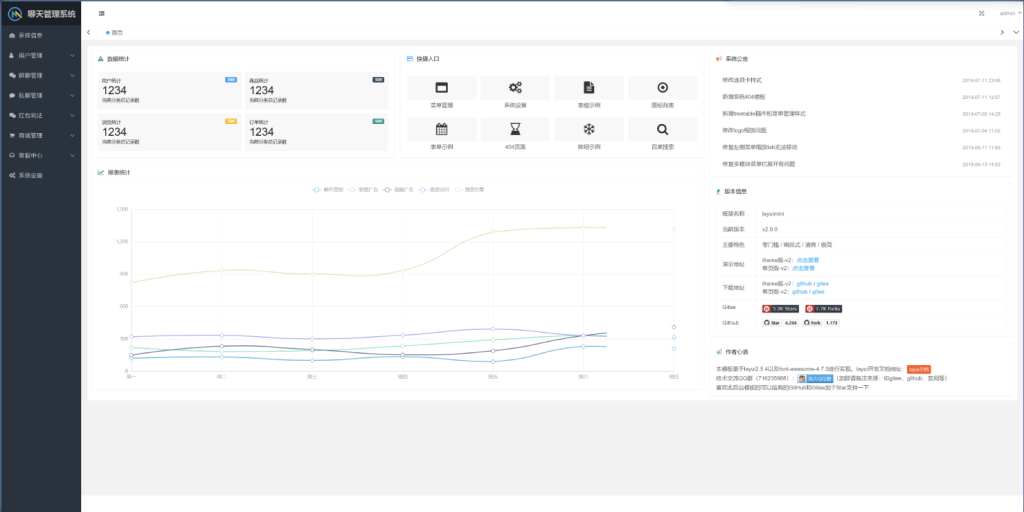Click the Gitee Stars badge
1024x512 pixels.
coord(779,309)
